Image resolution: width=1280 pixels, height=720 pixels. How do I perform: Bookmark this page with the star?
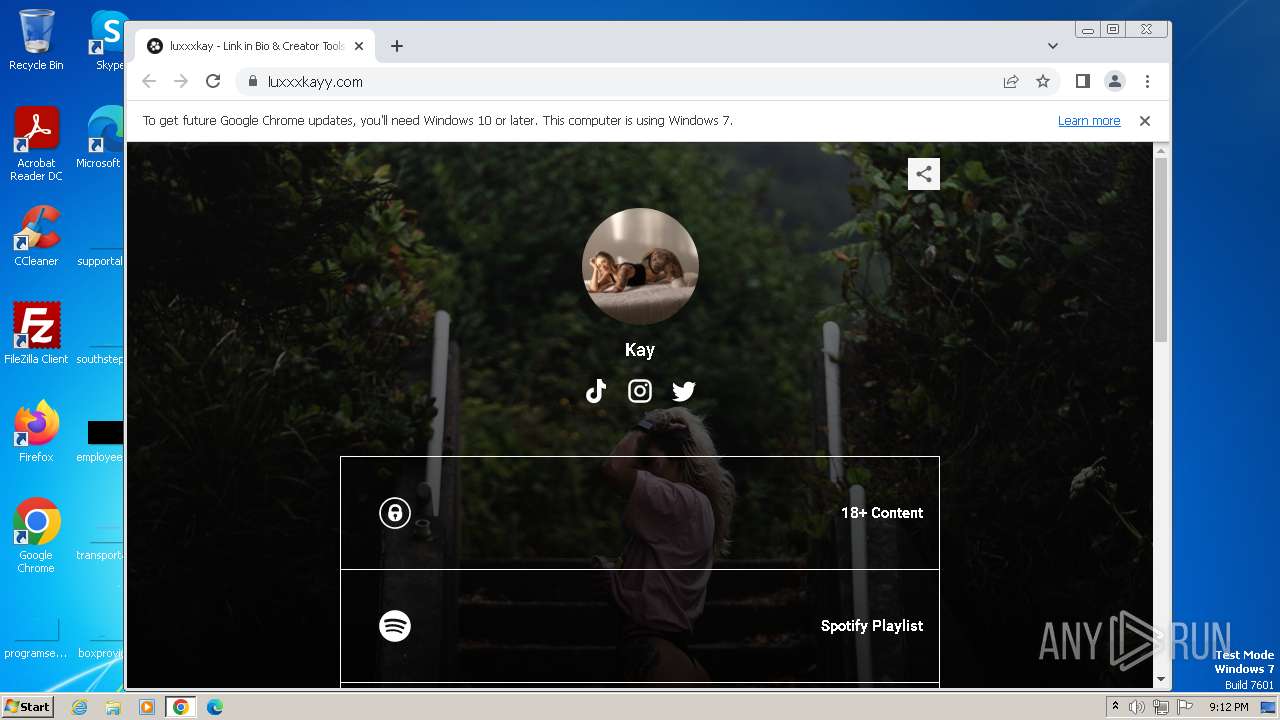pyautogui.click(x=1043, y=82)
